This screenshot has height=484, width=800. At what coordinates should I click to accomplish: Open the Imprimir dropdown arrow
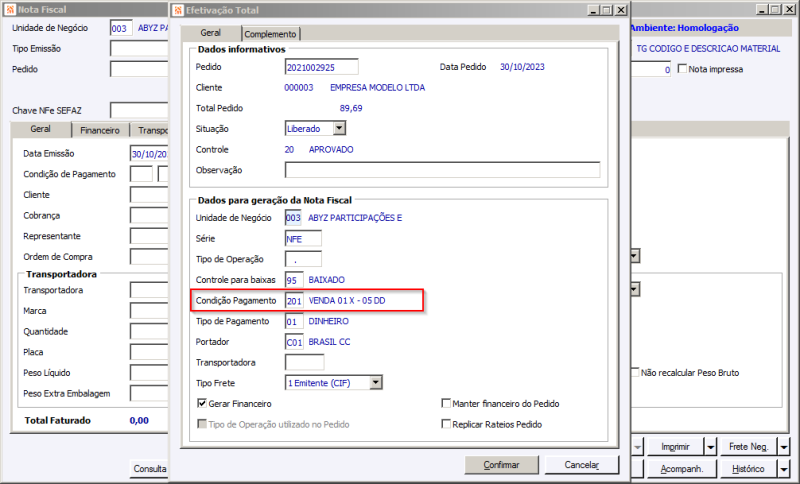[x=711, y=447]
